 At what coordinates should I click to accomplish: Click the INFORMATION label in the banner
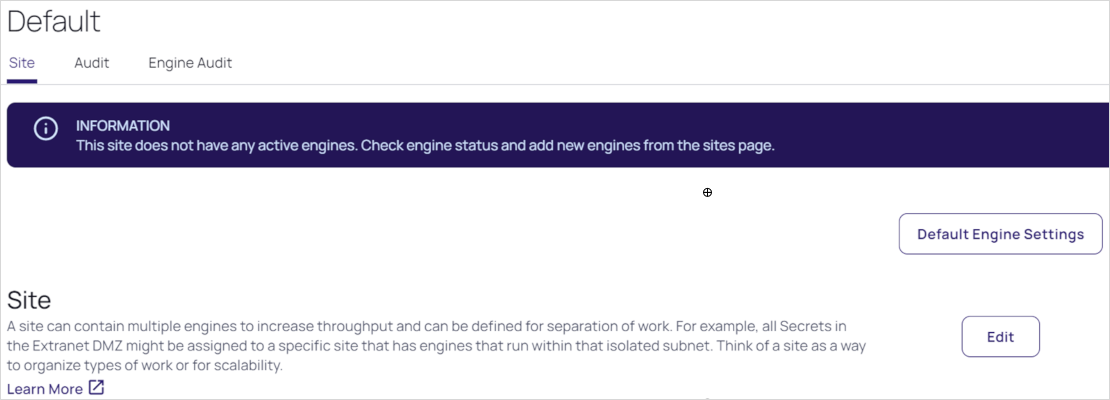pos(123,126)
